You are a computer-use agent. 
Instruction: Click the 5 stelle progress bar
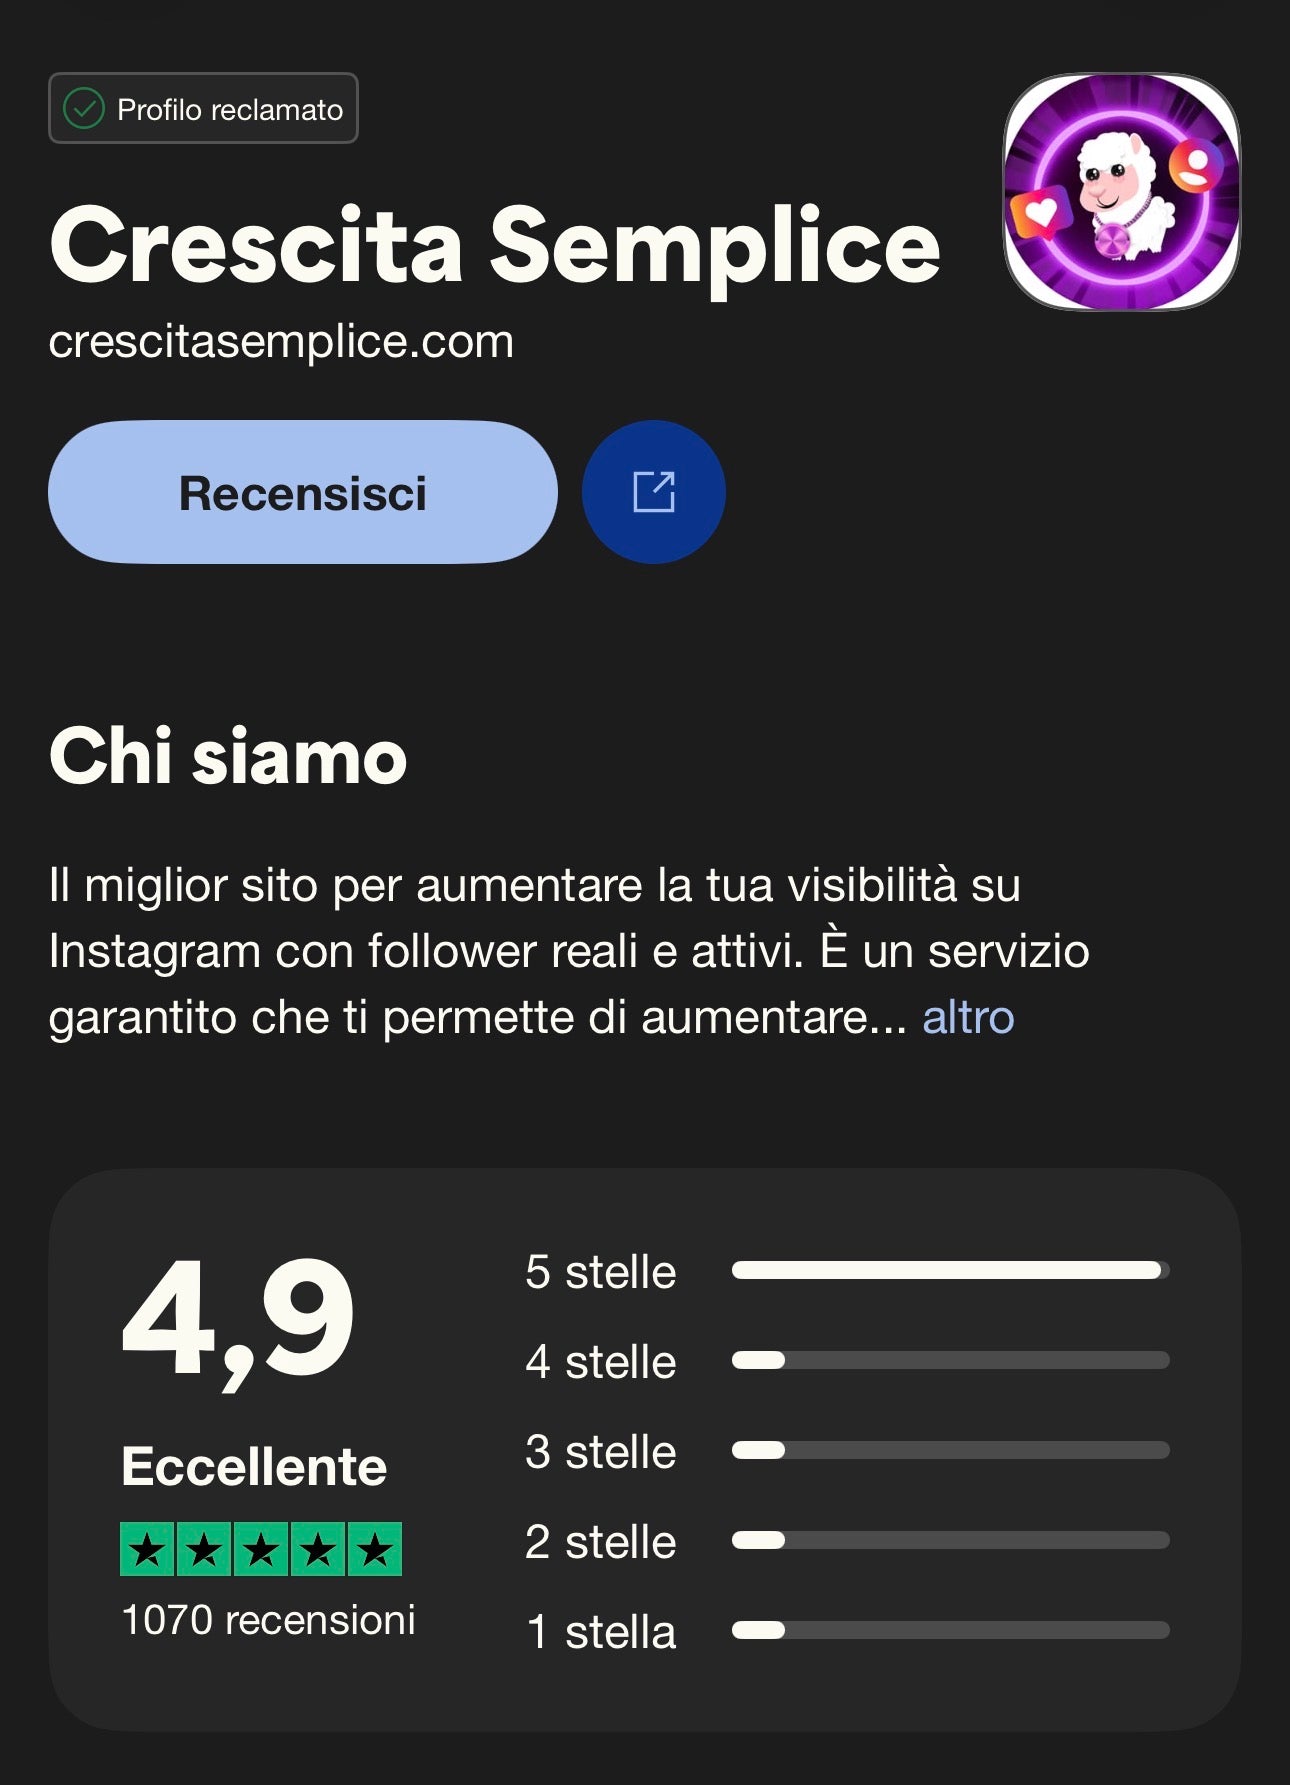pos(950,1270)
